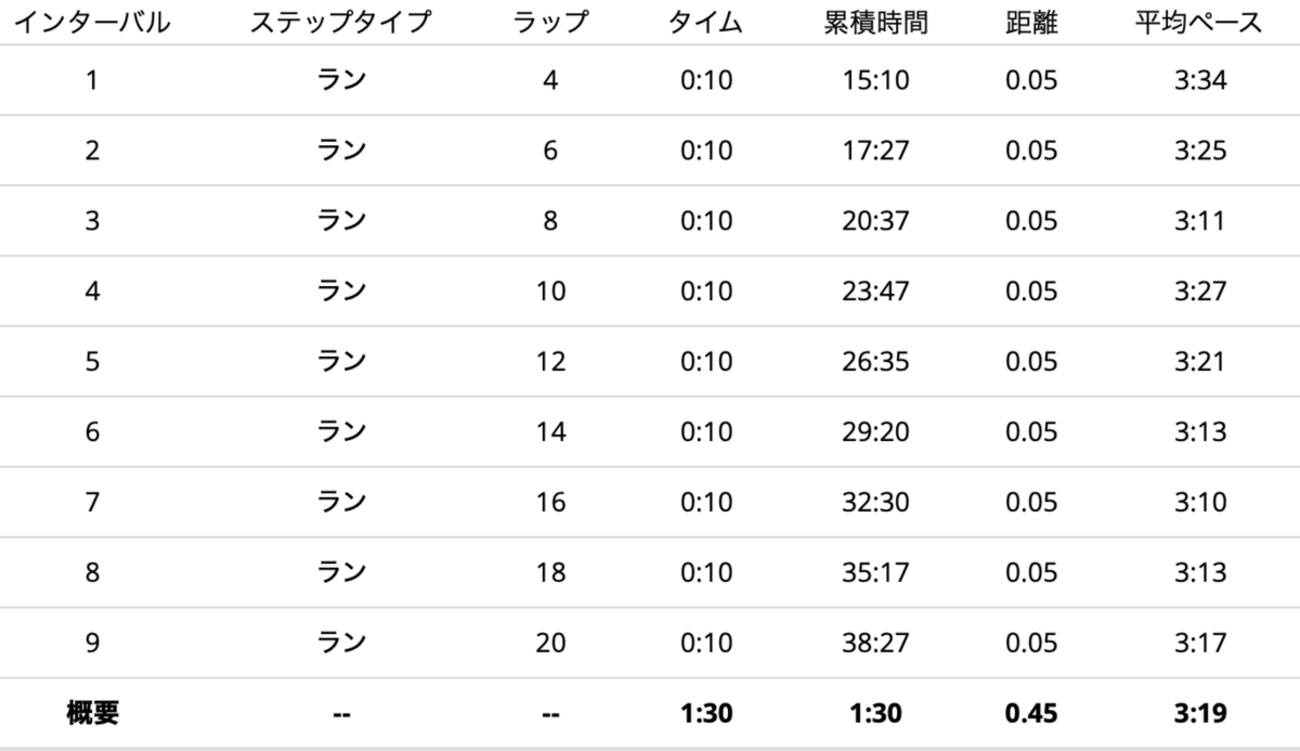Sort by the 累積時間 column header
Screen dimensions: 1300x751
875,23
